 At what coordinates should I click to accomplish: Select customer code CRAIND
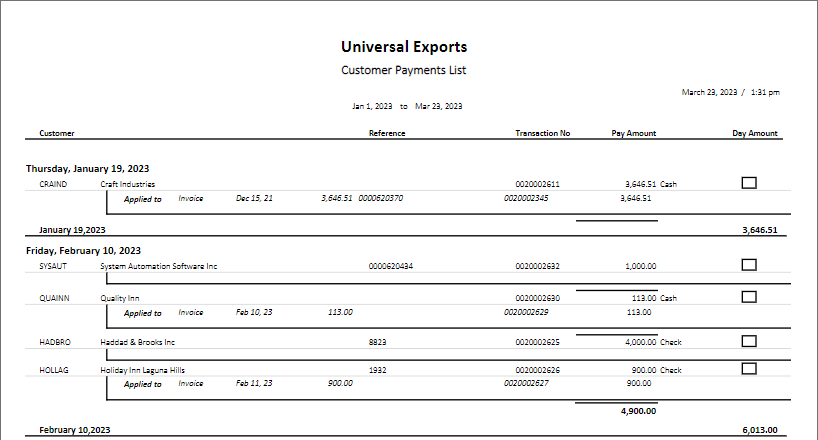[x=53, y=184]
